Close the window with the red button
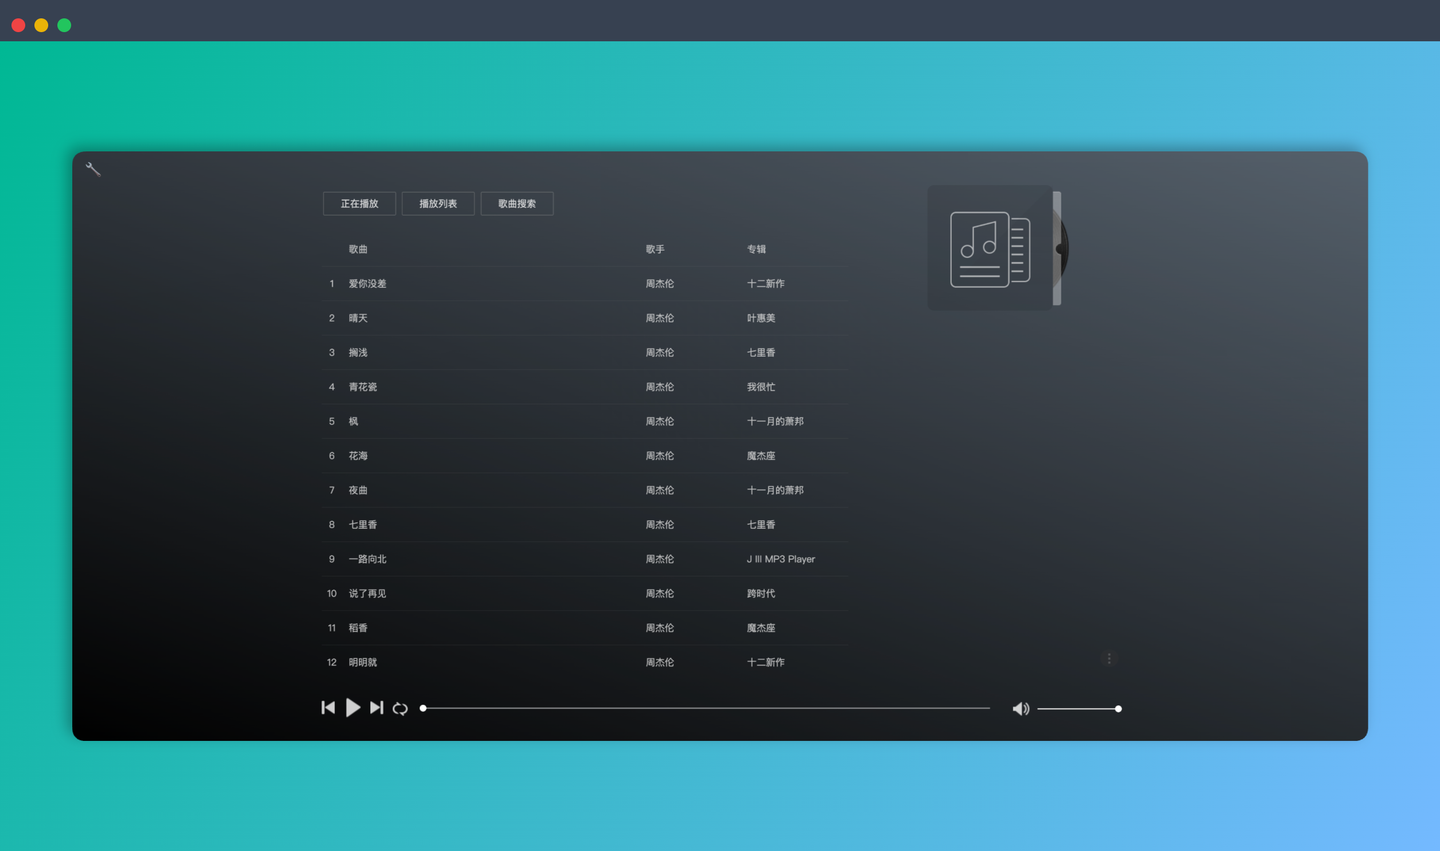The width and height of the screenshot is (1440, 851). point(18,25)
